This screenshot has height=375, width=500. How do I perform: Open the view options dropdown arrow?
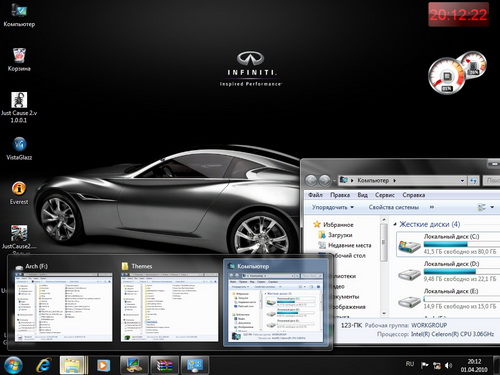point(492,207)
